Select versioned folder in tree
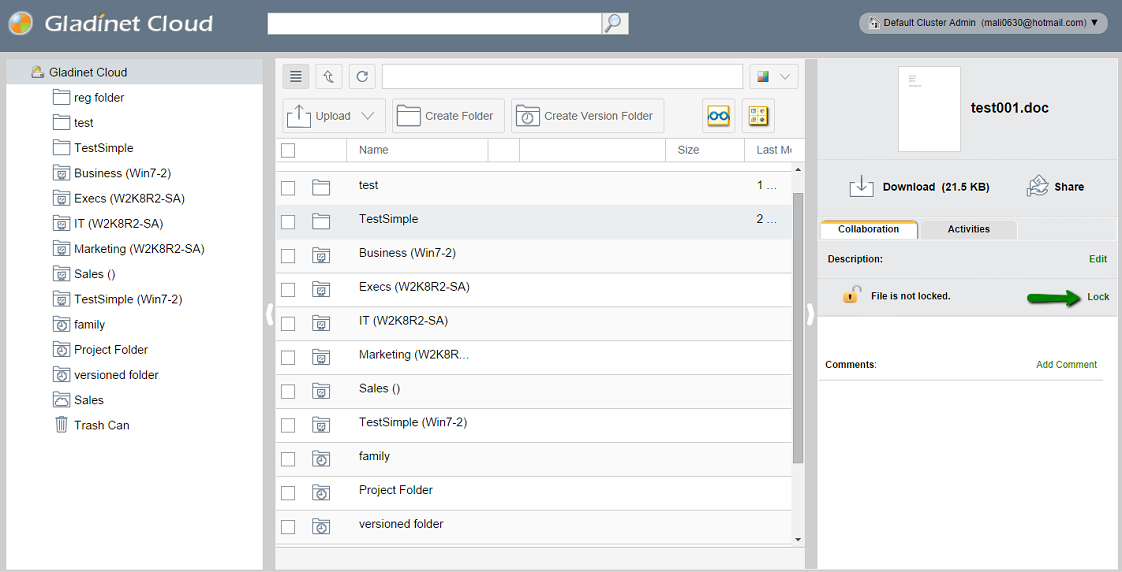The width and height of the screenshot is (1122, 572). [116, 375]
